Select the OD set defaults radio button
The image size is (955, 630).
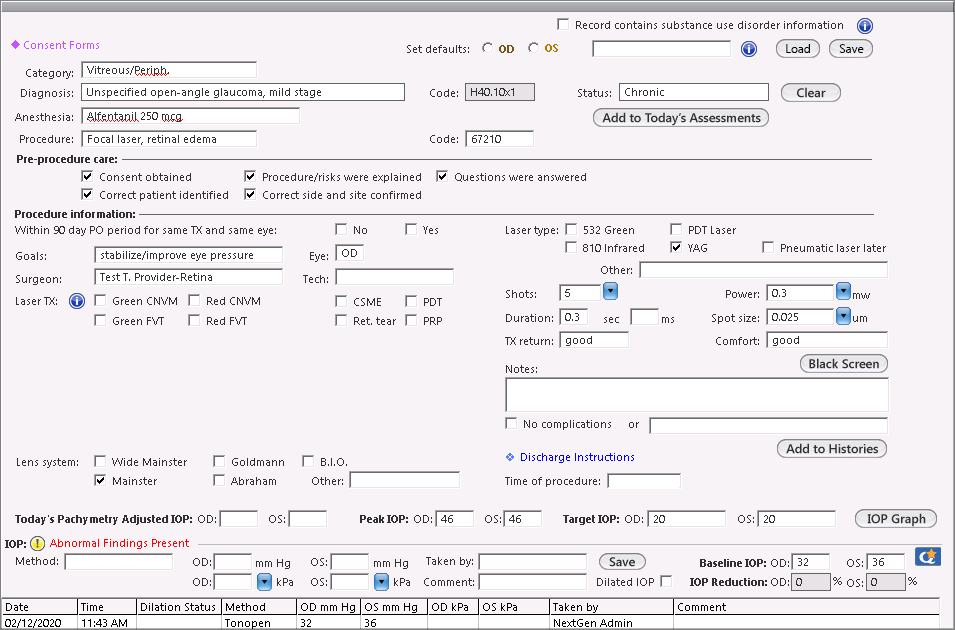coord(487,48)
